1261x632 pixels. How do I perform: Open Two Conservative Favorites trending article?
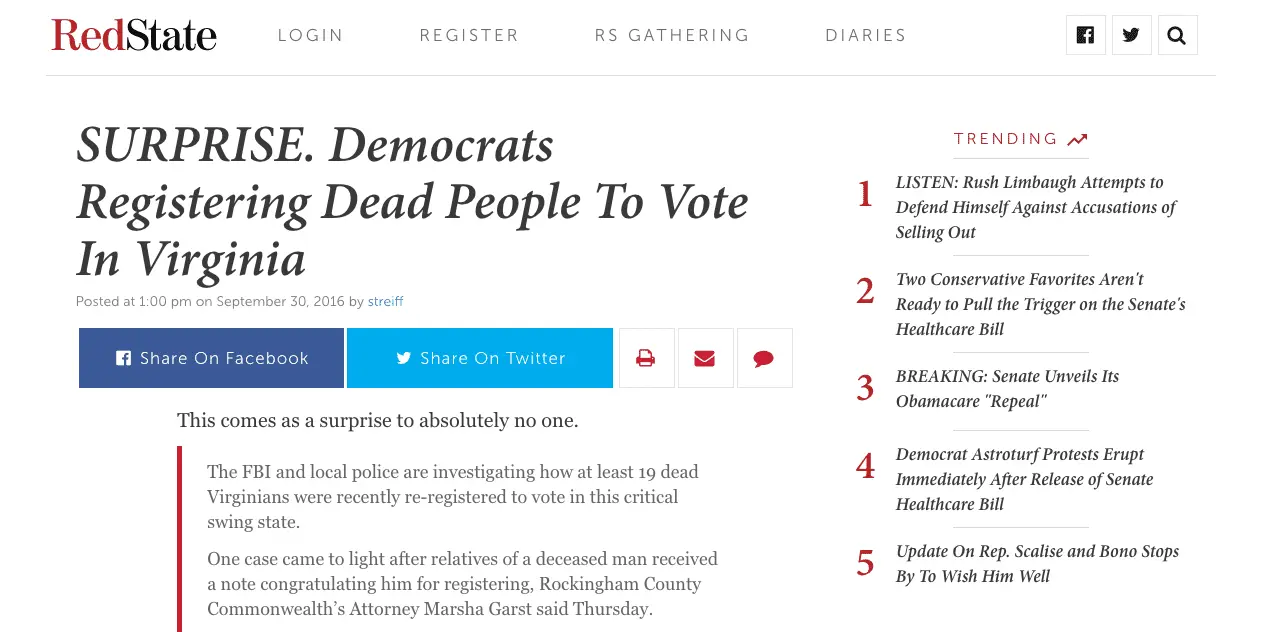click(x=1040, y=304)
